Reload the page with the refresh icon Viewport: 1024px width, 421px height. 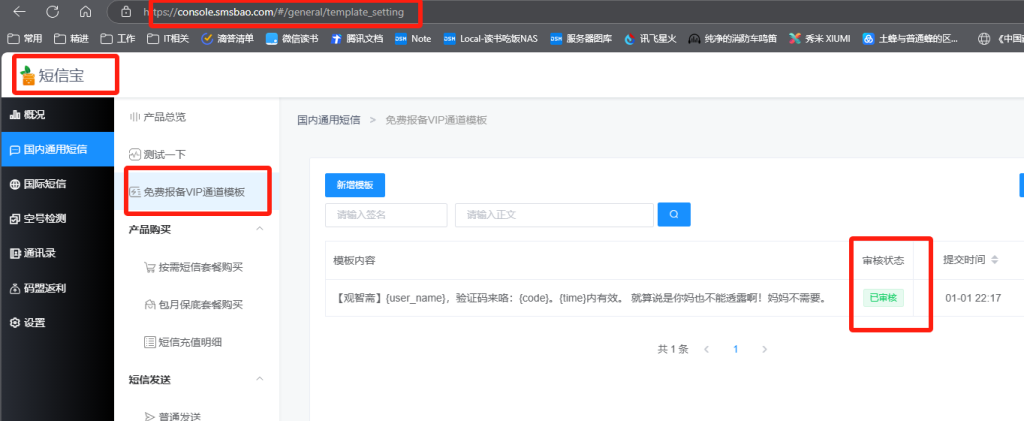pyautogui.click(x=53, y=12)
